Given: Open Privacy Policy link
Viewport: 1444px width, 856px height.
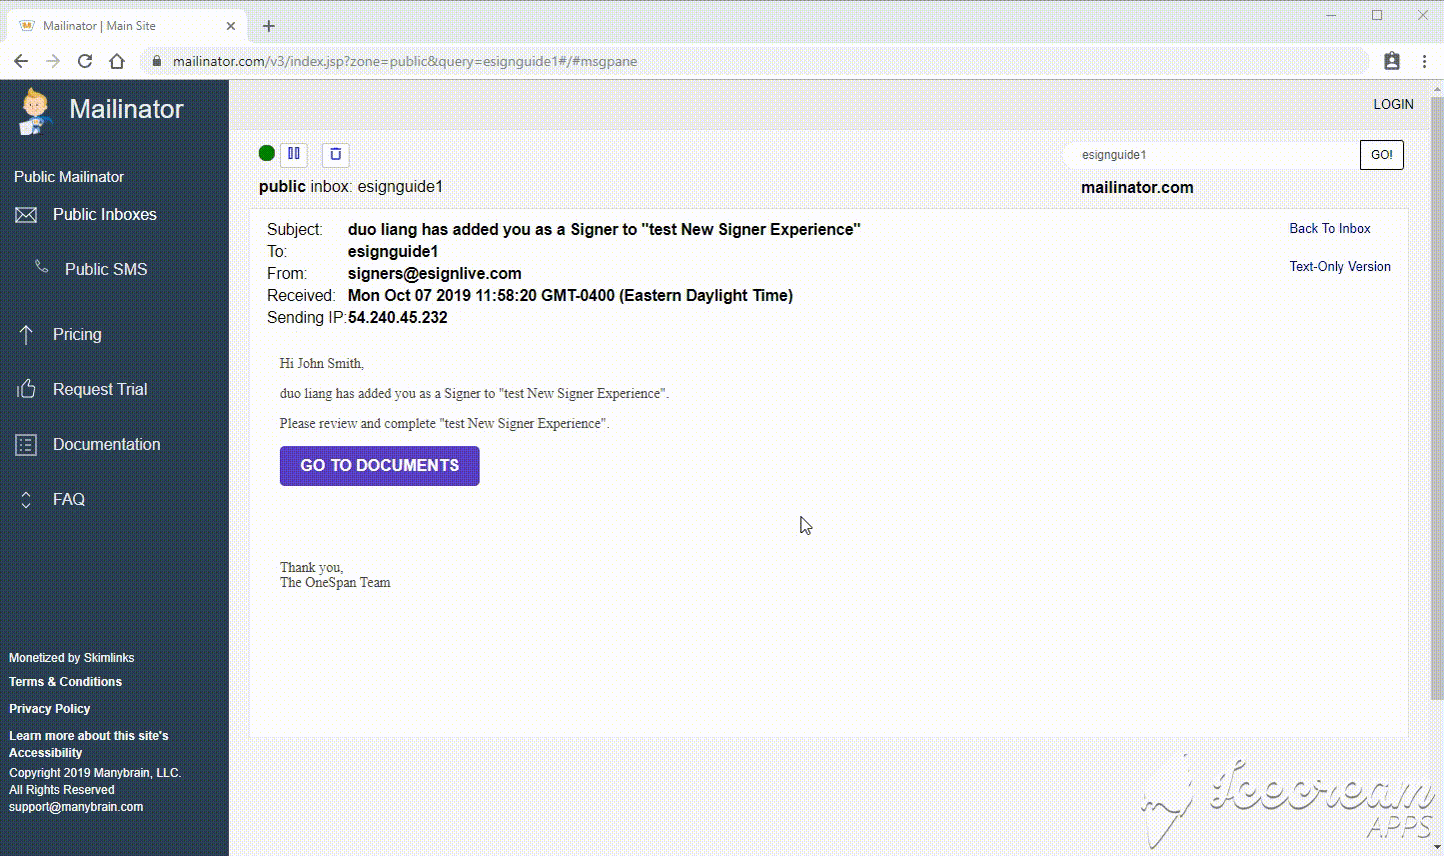Looking at the screenshot, I should point(50,709).
